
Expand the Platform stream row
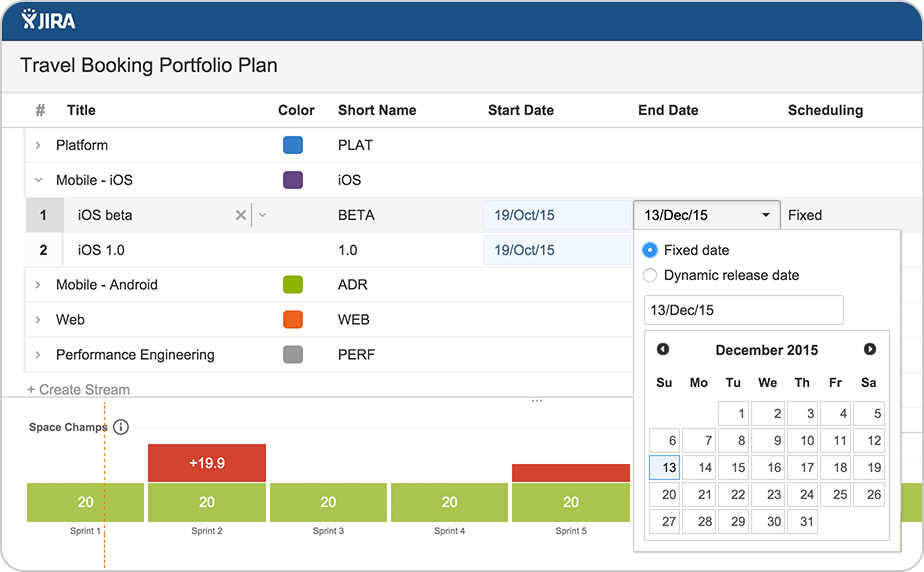[x=38, y=145]
